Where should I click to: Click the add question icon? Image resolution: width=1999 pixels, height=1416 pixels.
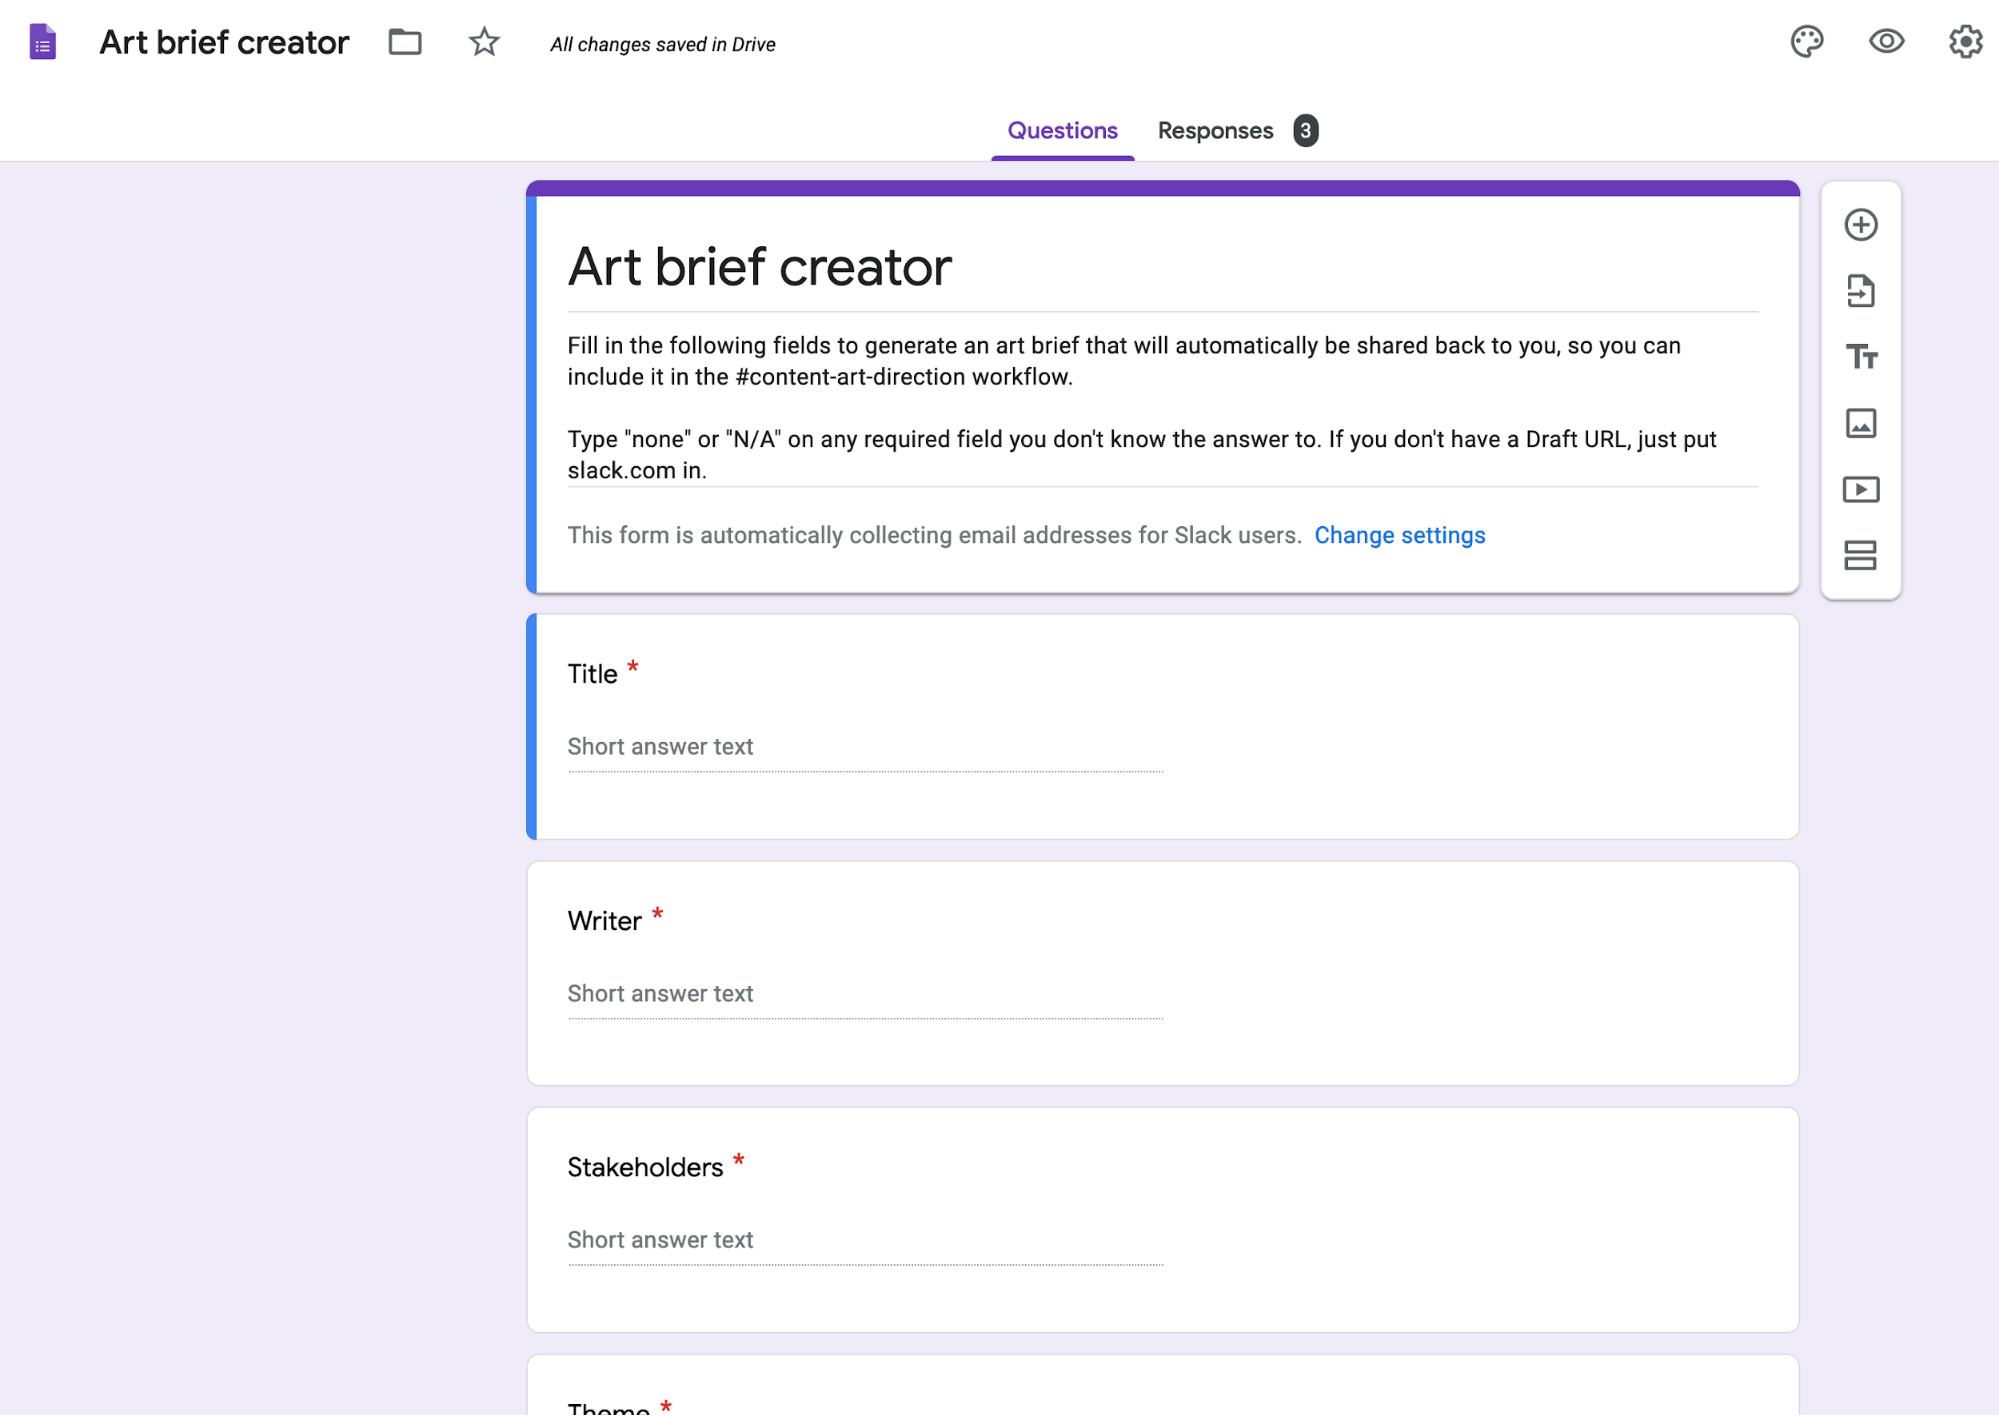click(1861, 224)
